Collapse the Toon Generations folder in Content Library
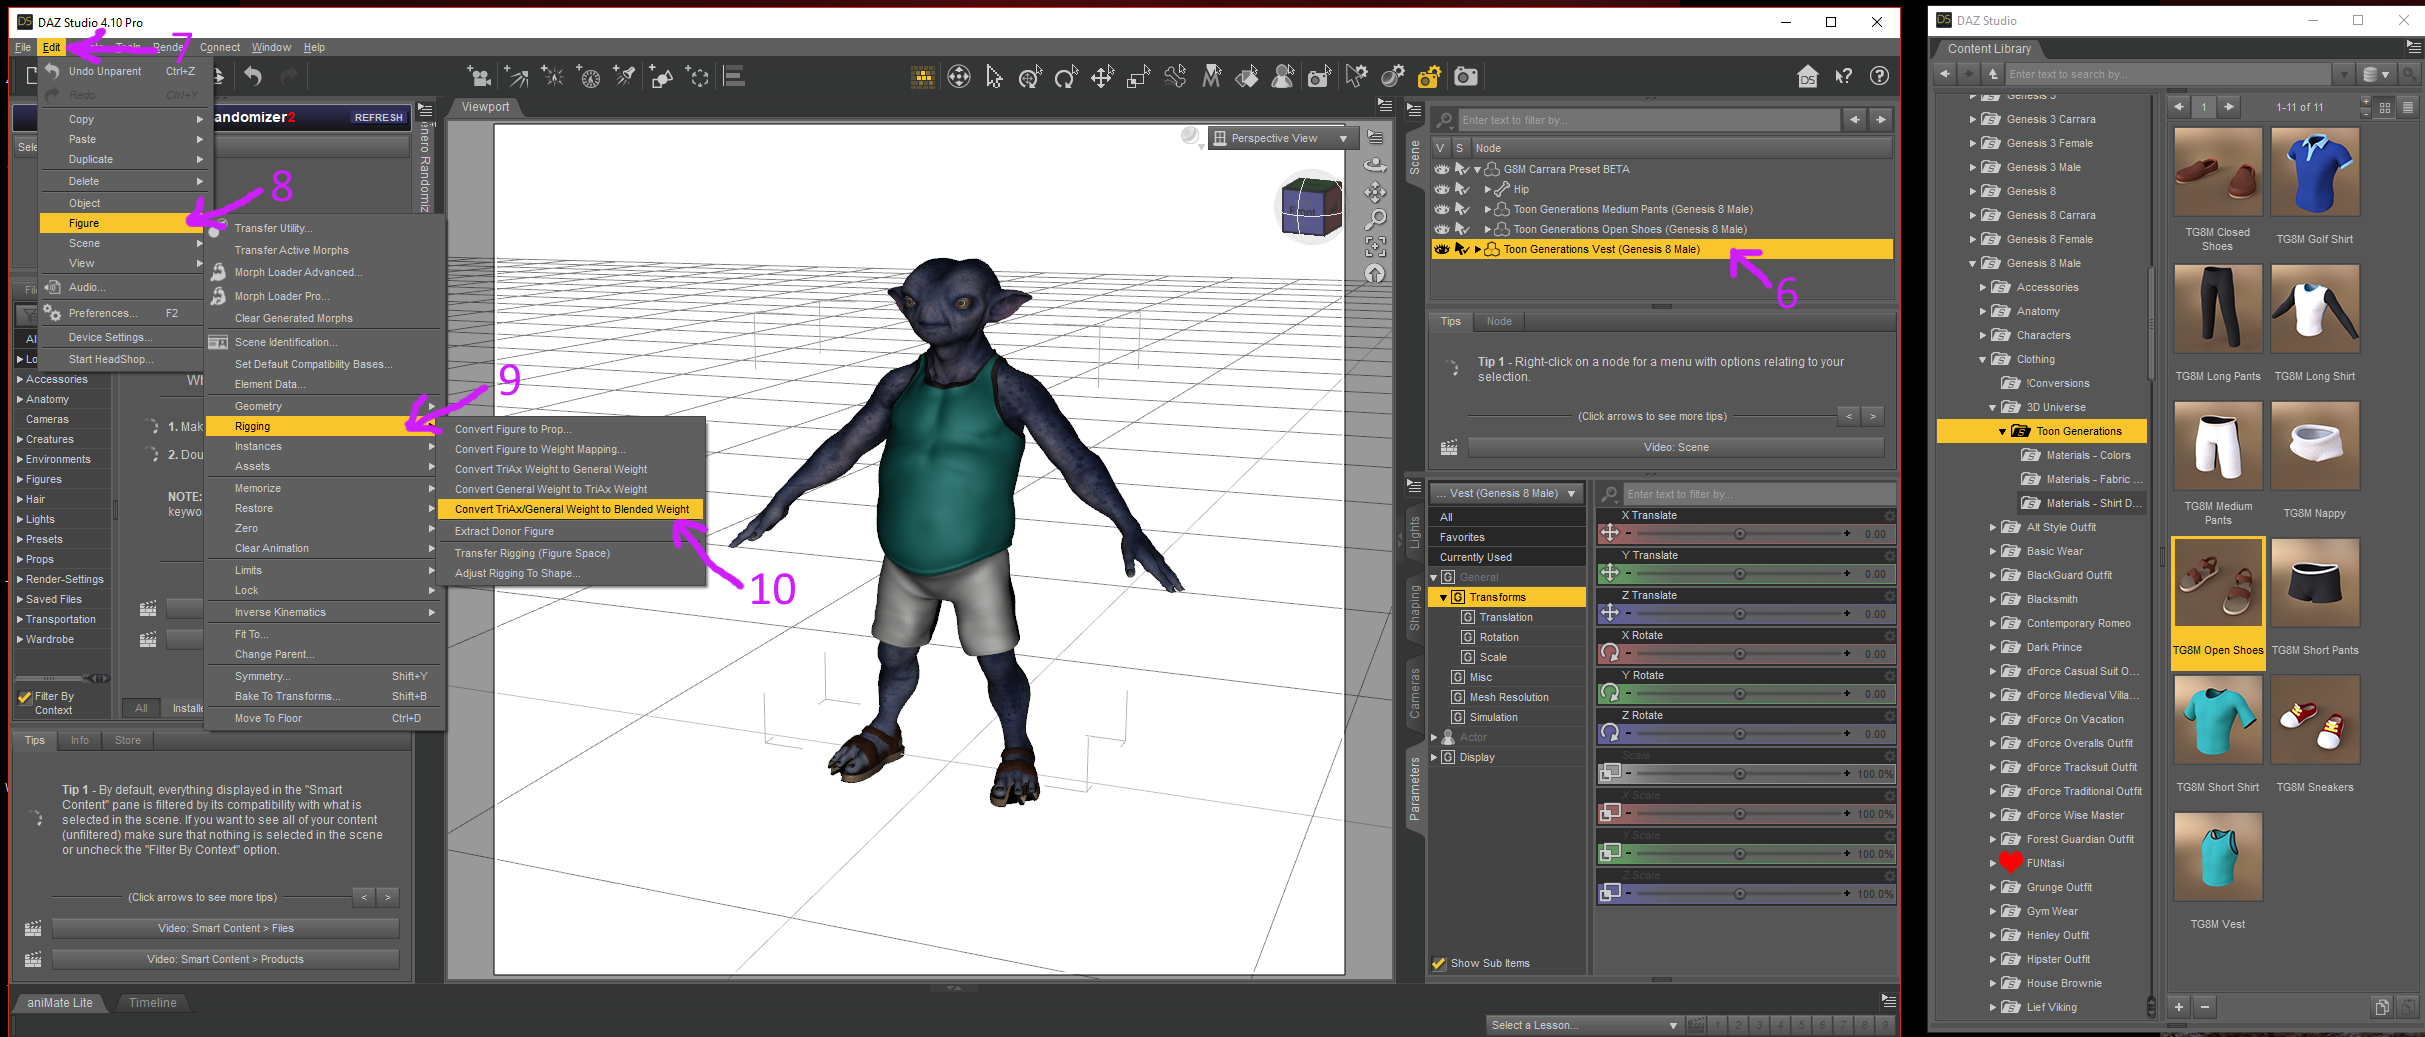 click(2002, 432)
